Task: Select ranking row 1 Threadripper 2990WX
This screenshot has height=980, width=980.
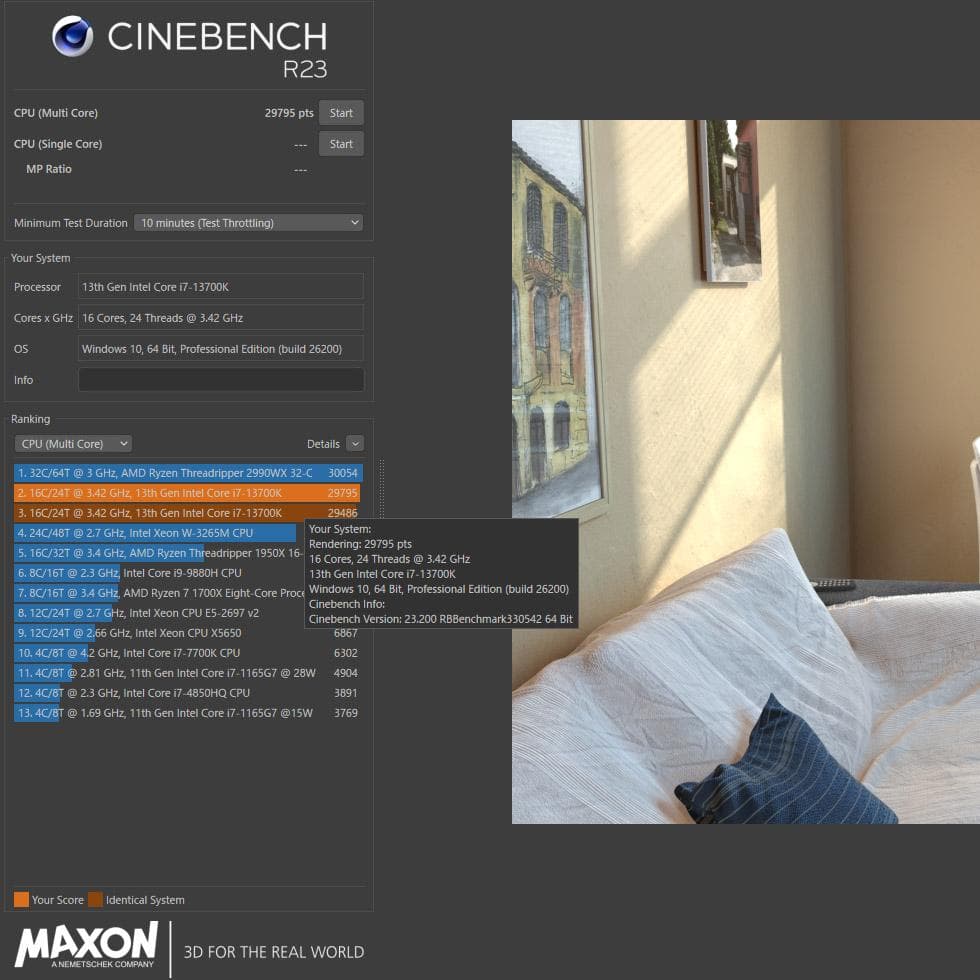Action: (188, 473)
